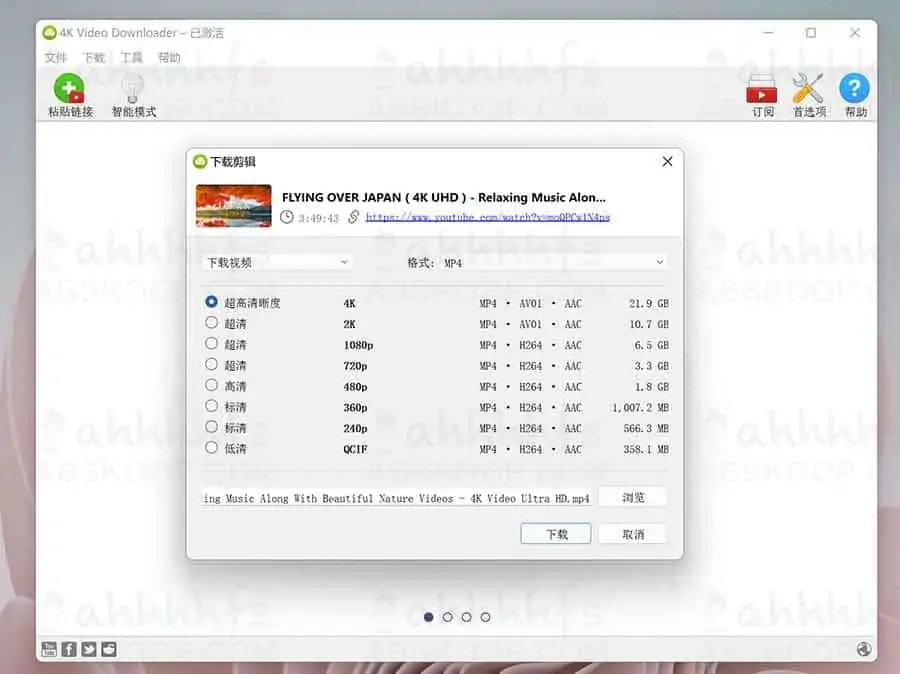This screenshot has width=900, height=674.
Task: Click the 10.7 GB file size text
Action: tap(649, 324)
